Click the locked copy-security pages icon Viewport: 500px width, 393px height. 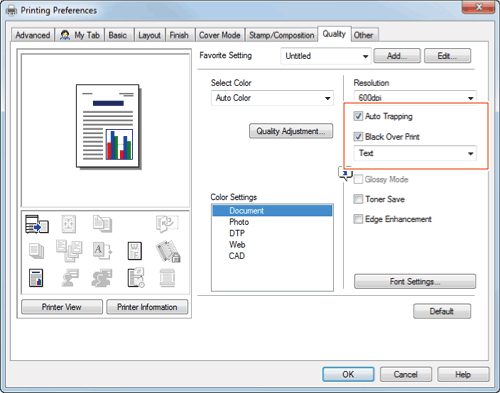[168, 251]
